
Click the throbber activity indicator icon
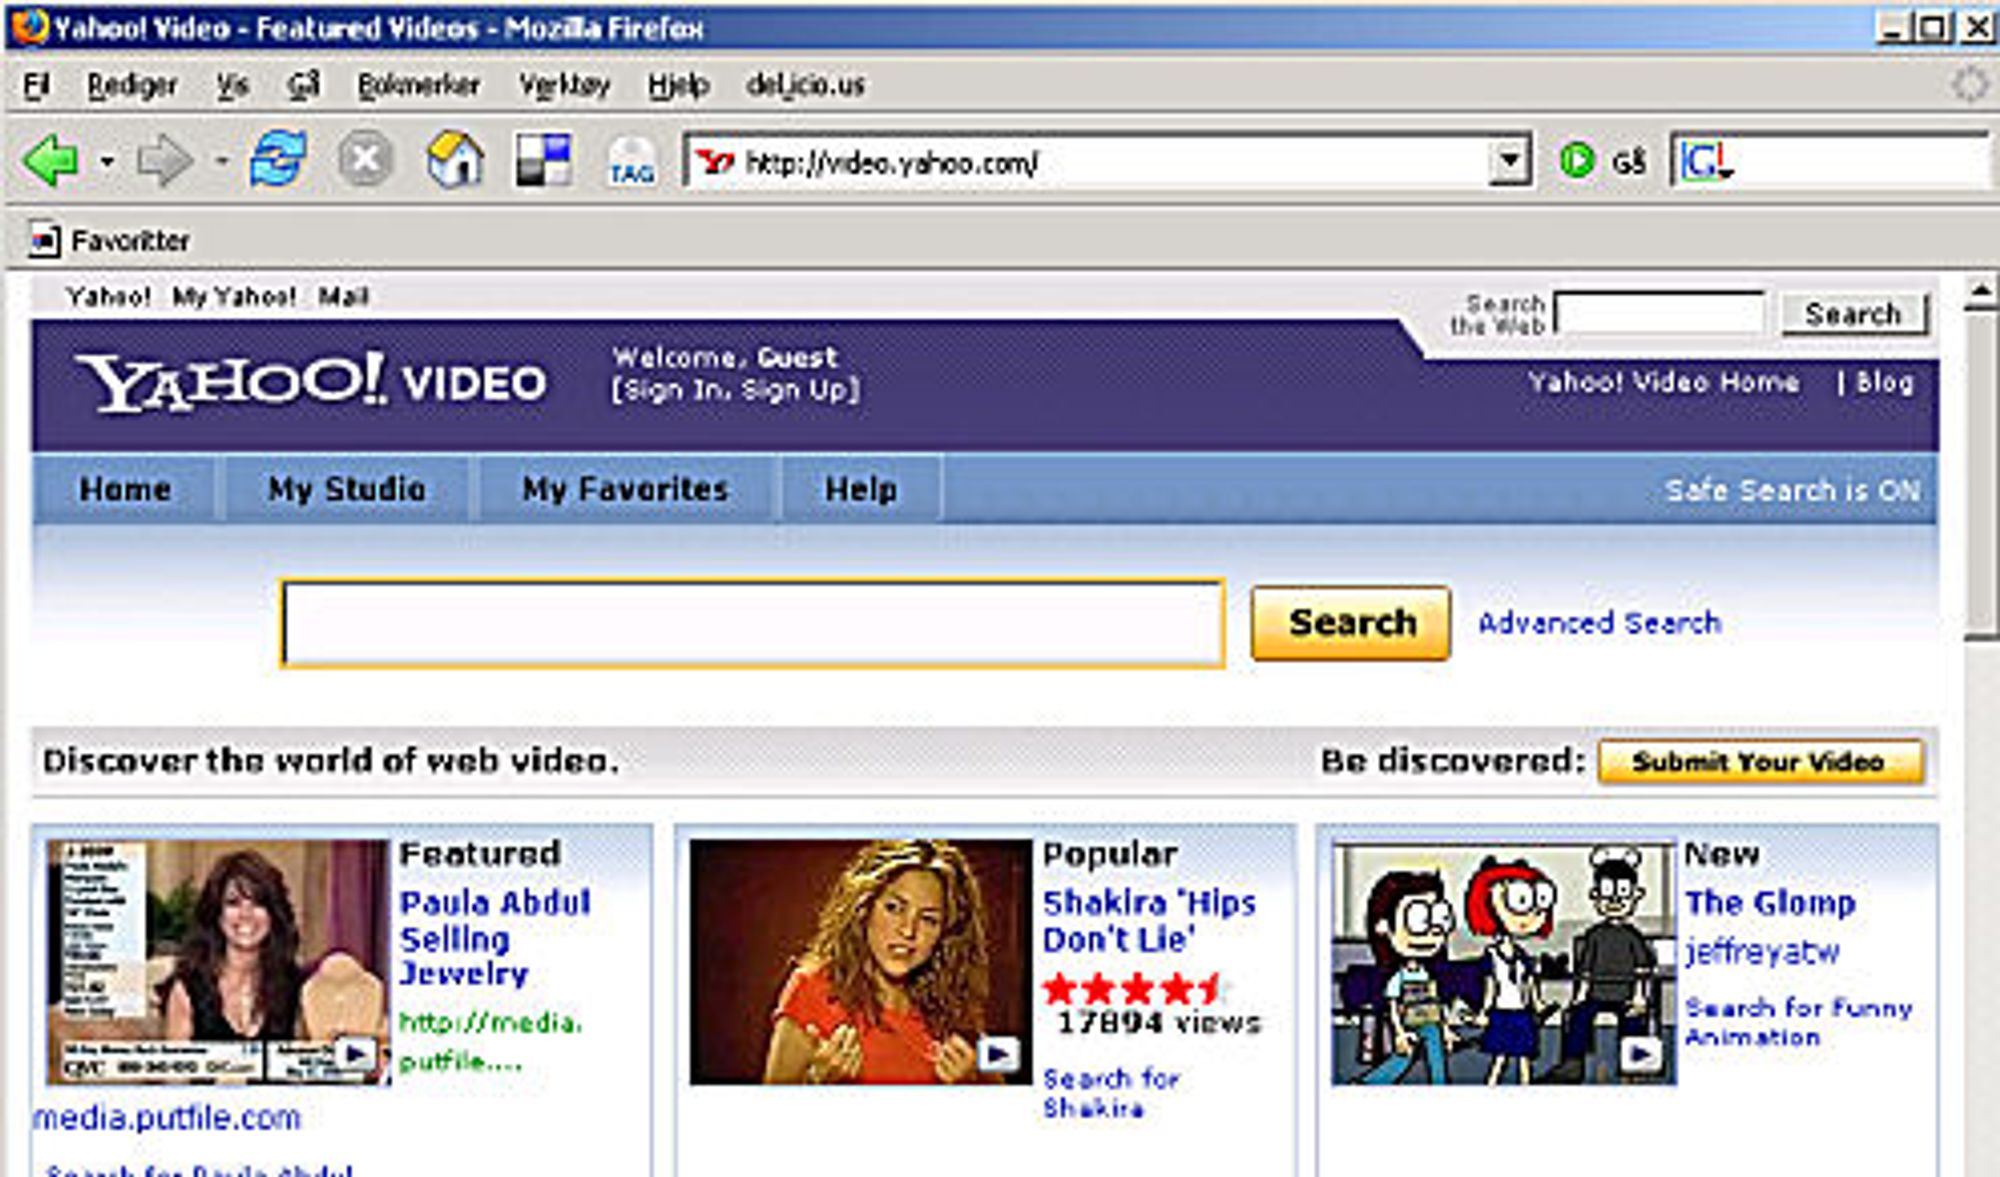click(1969, 84)
